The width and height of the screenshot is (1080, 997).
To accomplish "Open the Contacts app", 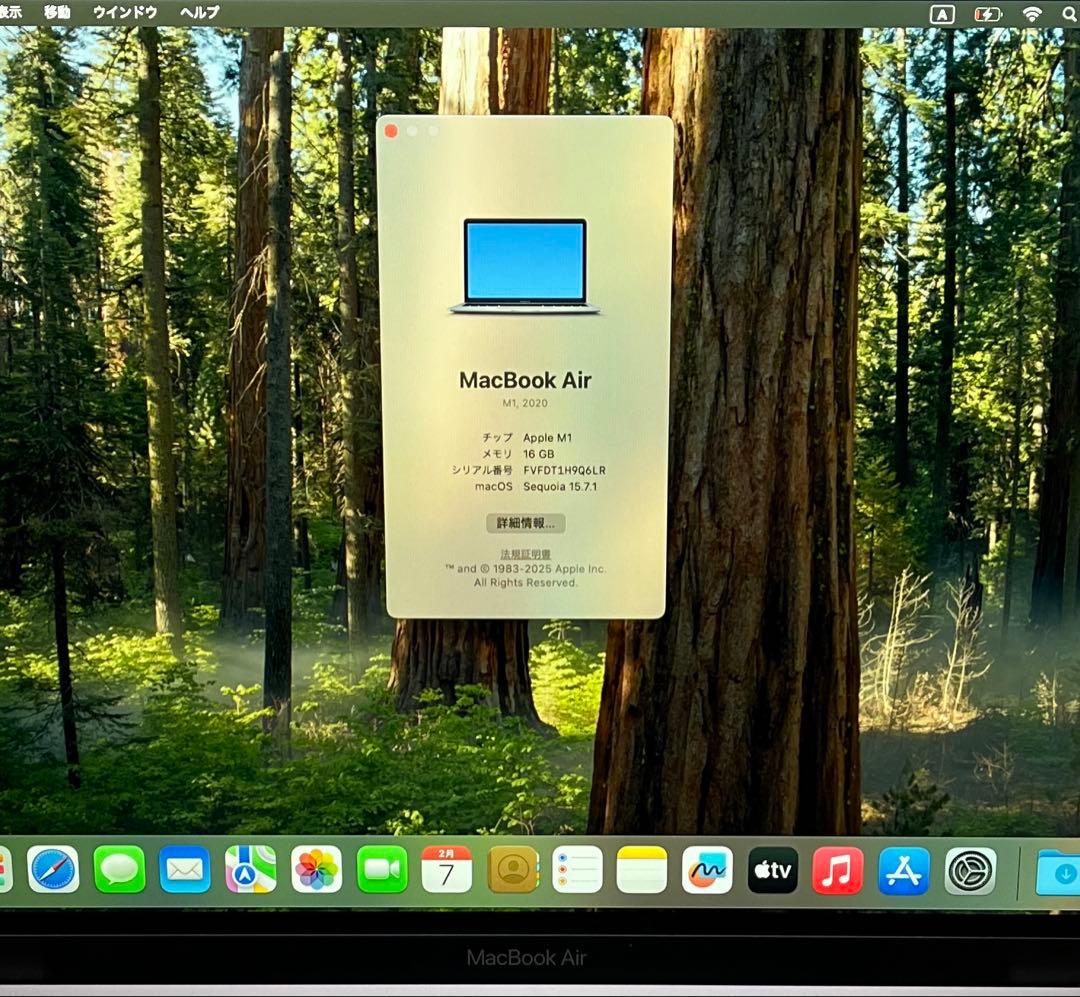I will coord(513,871).
